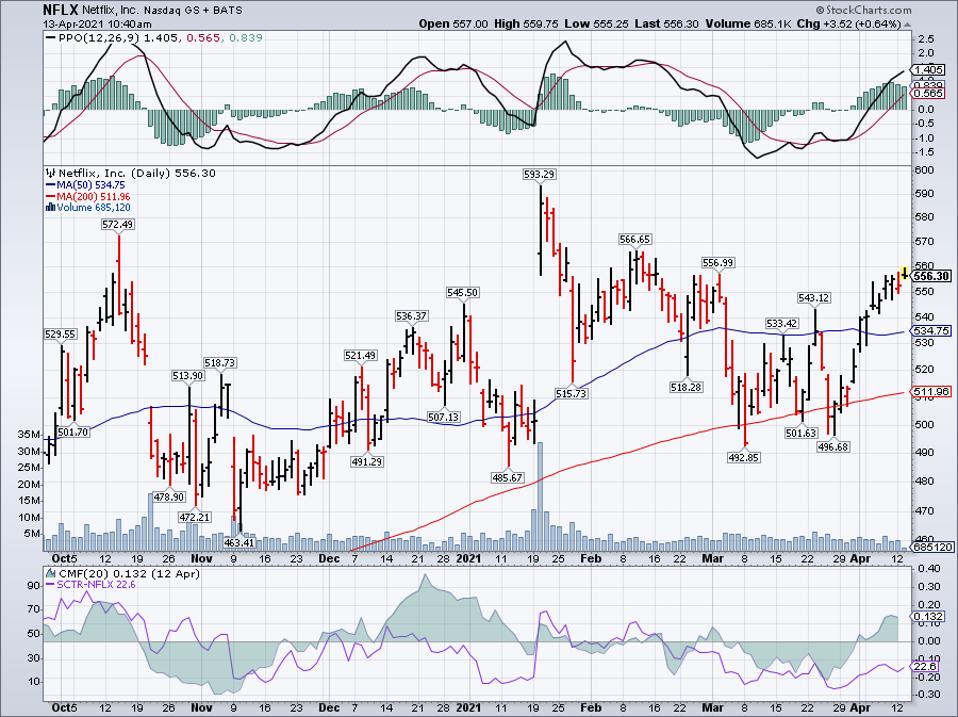958x717 pixels.
Task: Click the area icon before CMF(20) legend
Action: 51,575
